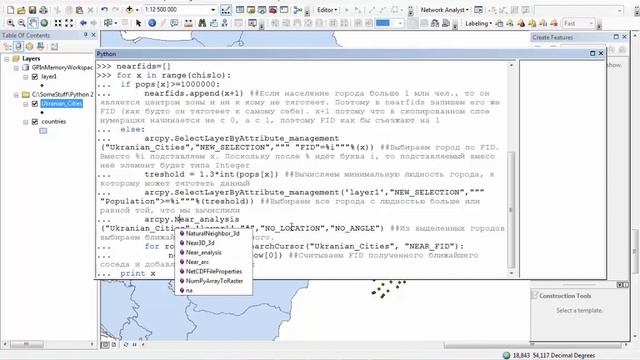Click the Paste icon in the Standard toolbar
The image size is (640, 360).
(80, 10)
